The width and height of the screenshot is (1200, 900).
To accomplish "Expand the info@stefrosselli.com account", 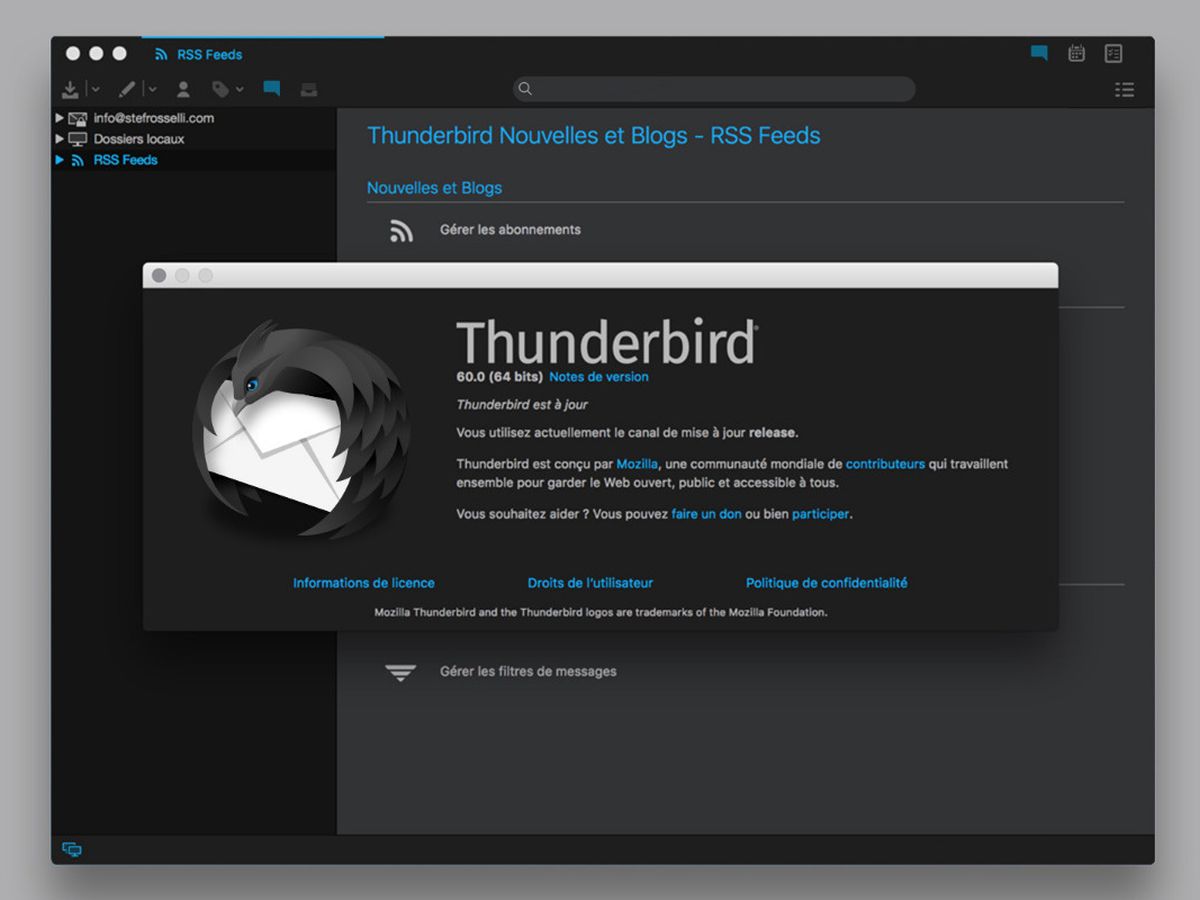I will [x=60, y=118].
